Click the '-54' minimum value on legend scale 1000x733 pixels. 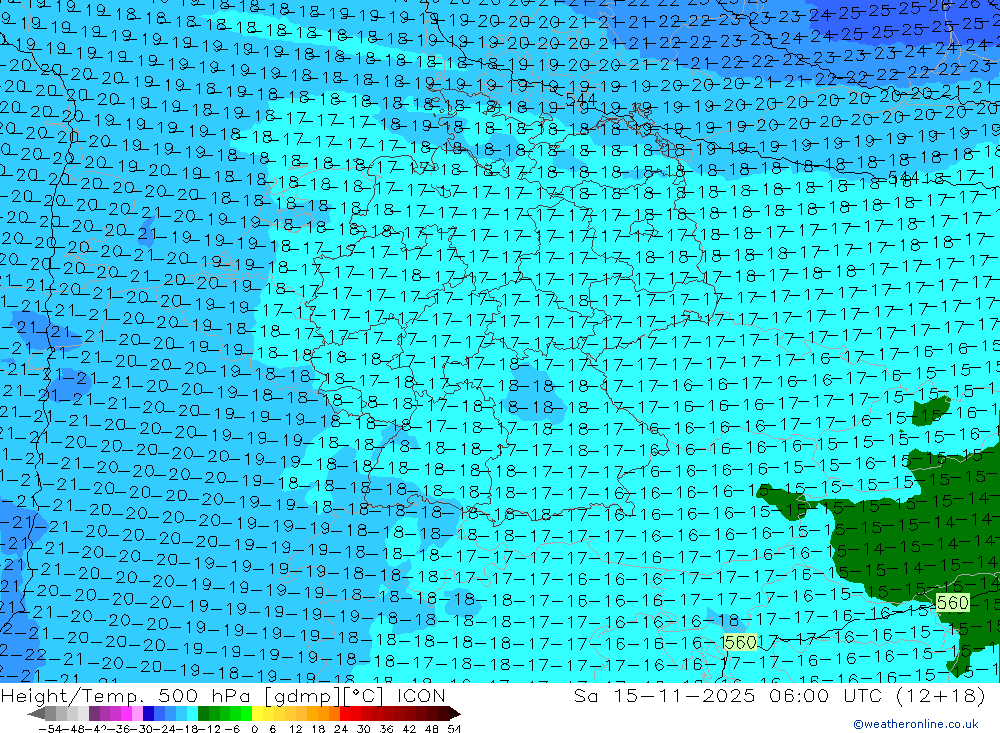point(50,729)
